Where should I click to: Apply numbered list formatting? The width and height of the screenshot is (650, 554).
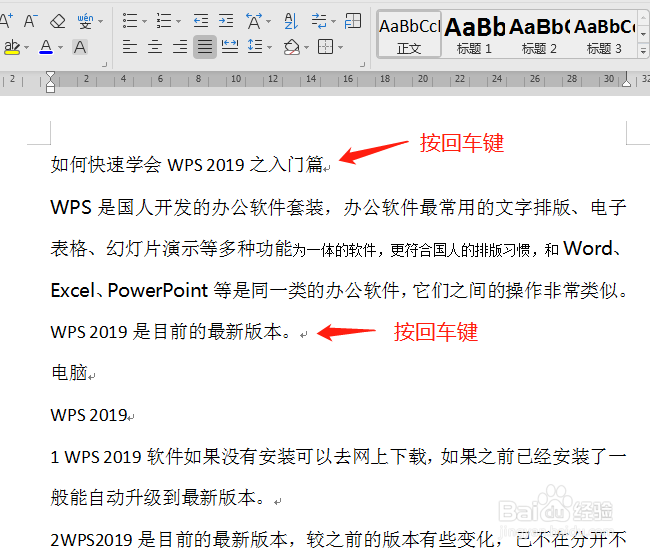tap(164, 21)
